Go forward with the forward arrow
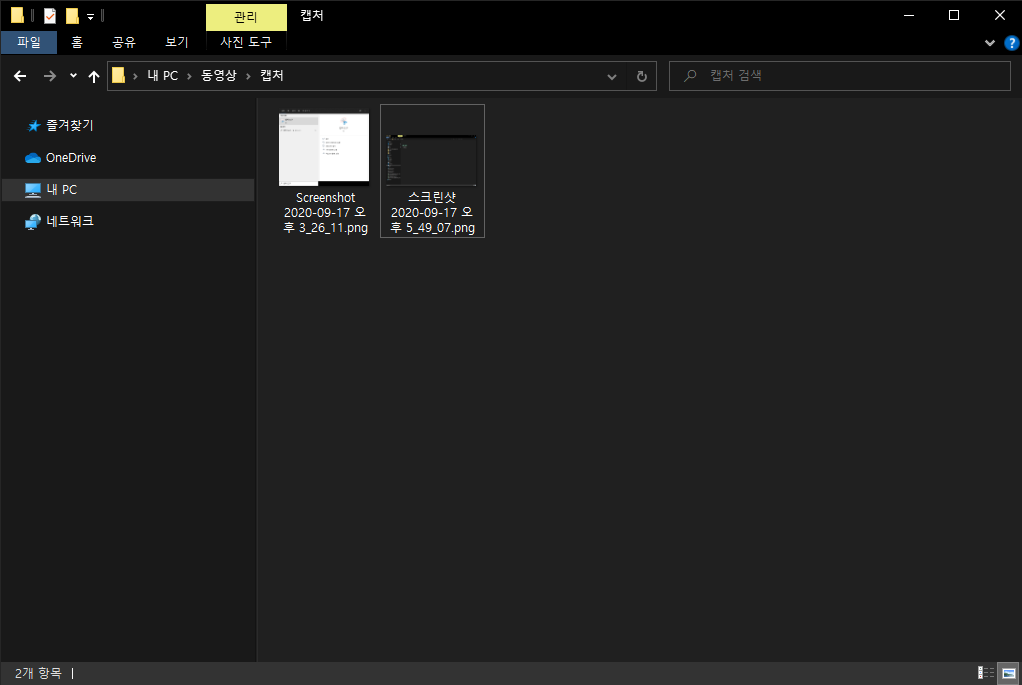This screenshot has height=685, width=1022. [50, 76]
